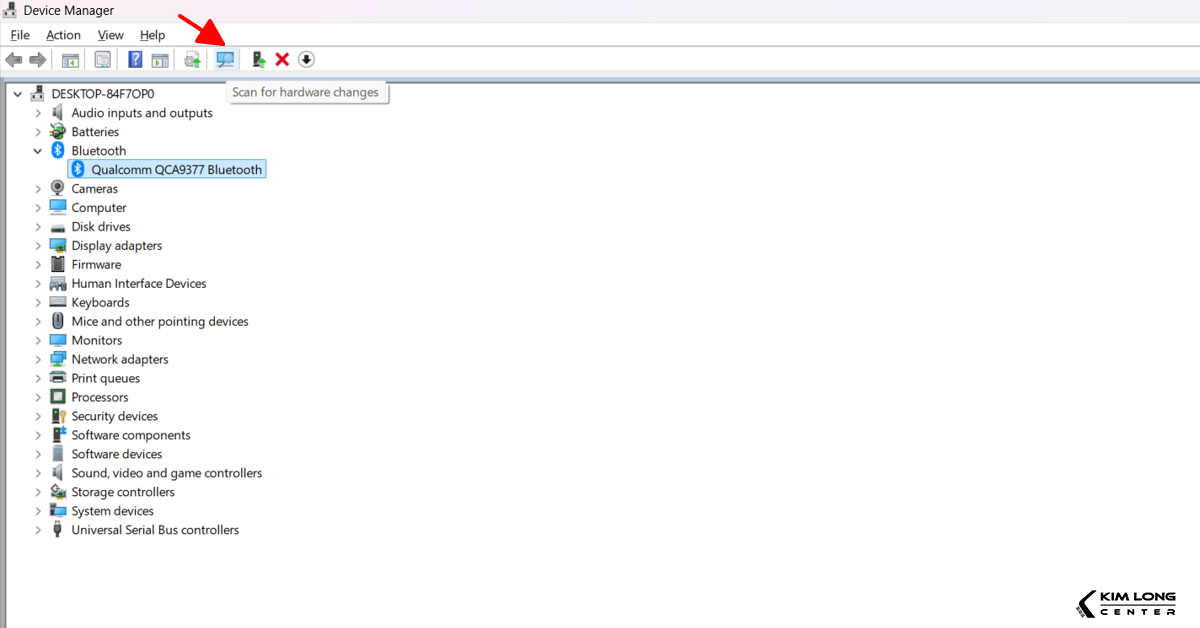Activate Scan for hardware changes
The height and width of the screenshot is (628, 1200).
tap(225, 59)
